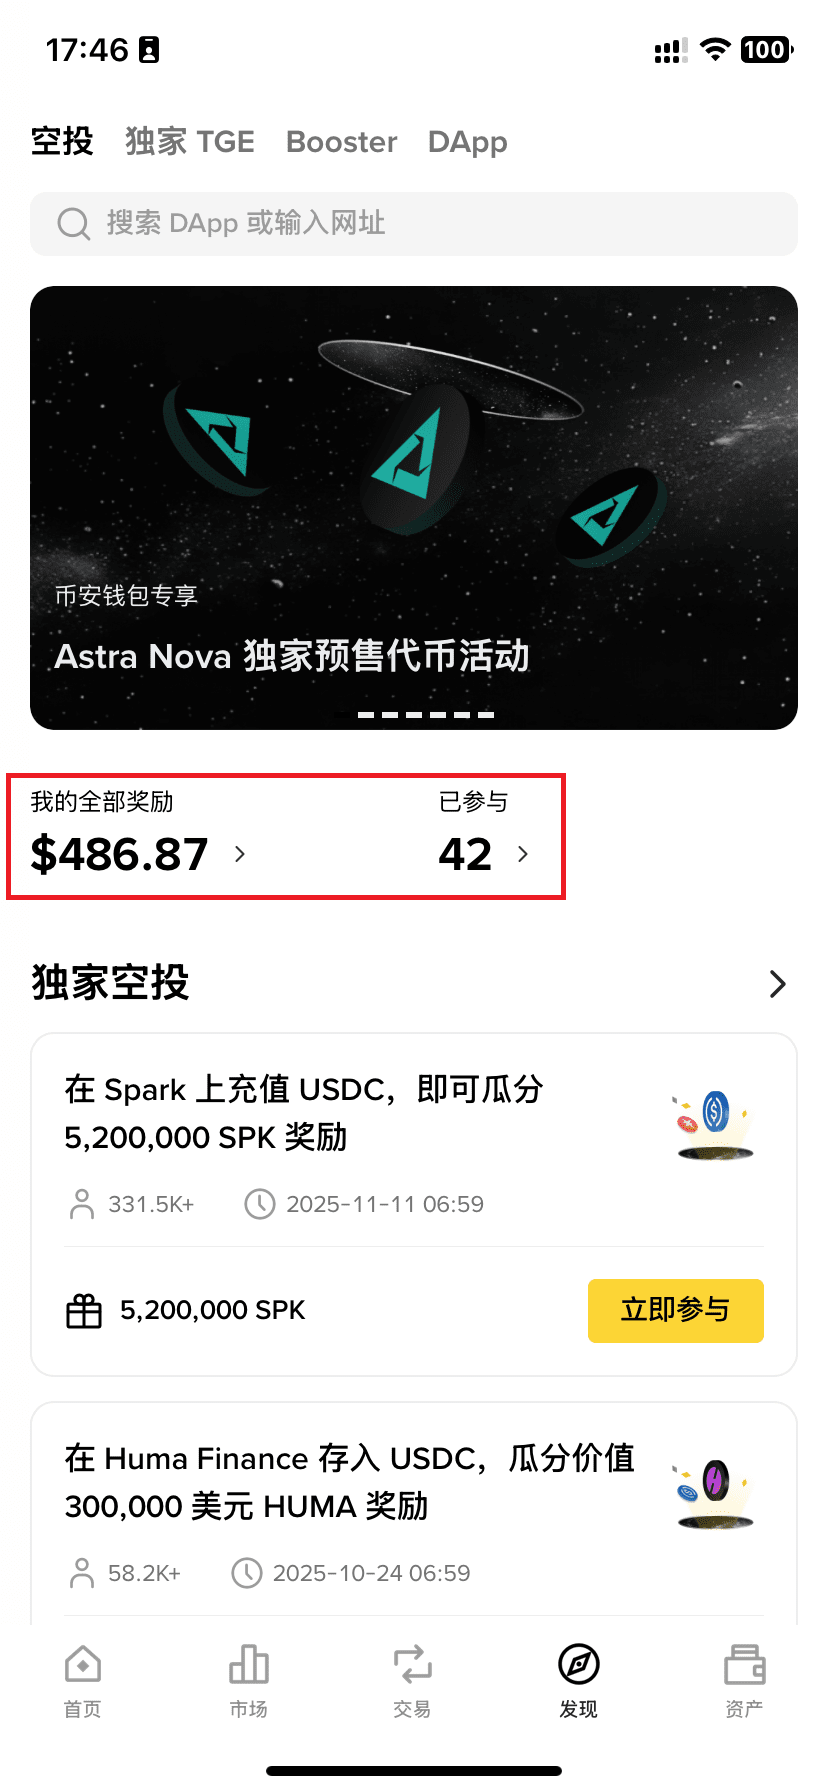
Task: Open the DApp tab
Action: click(x=467, y=142)
